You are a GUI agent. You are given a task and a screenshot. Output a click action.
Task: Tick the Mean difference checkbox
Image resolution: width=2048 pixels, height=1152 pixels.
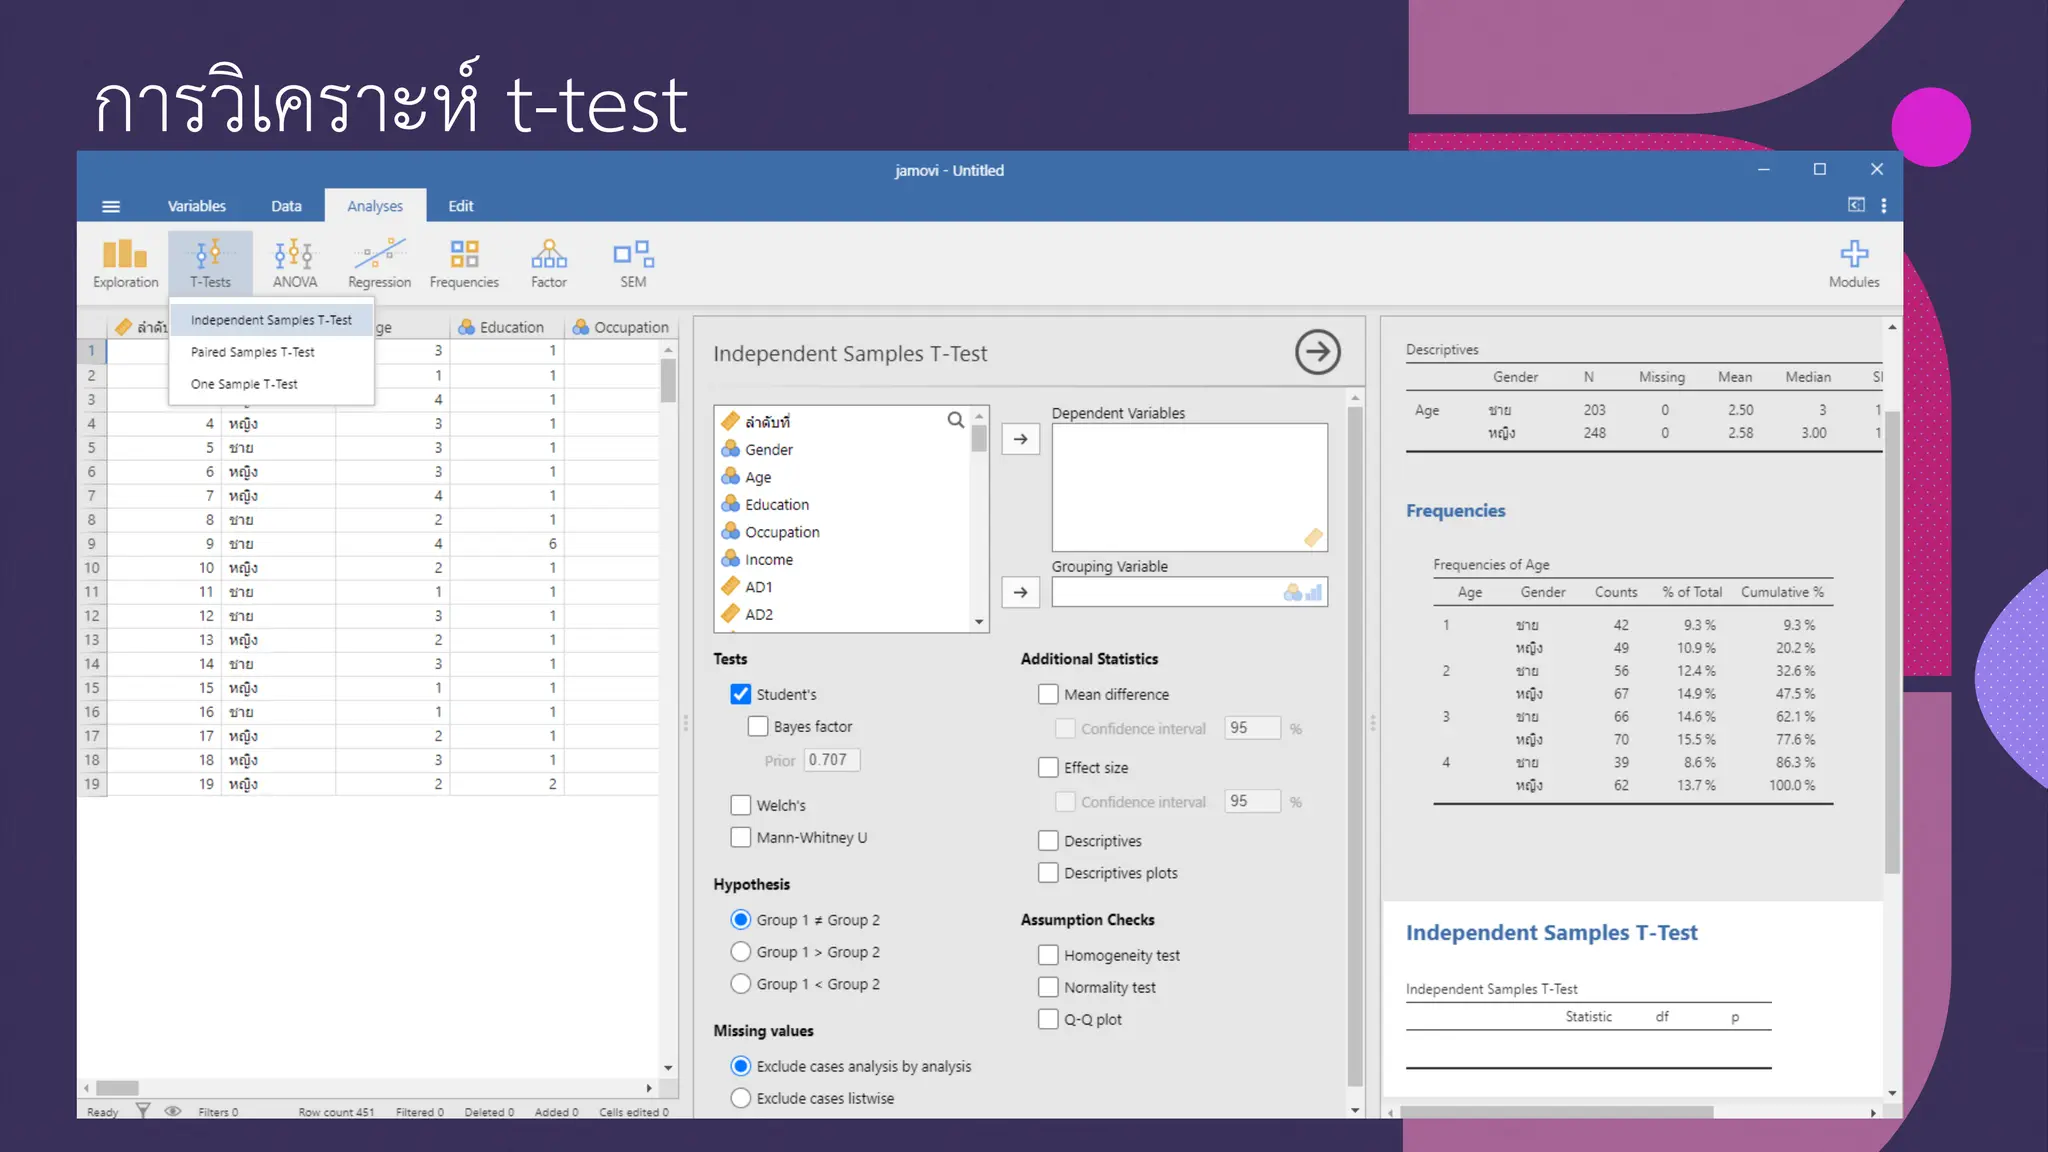(x=1047, y=694)
